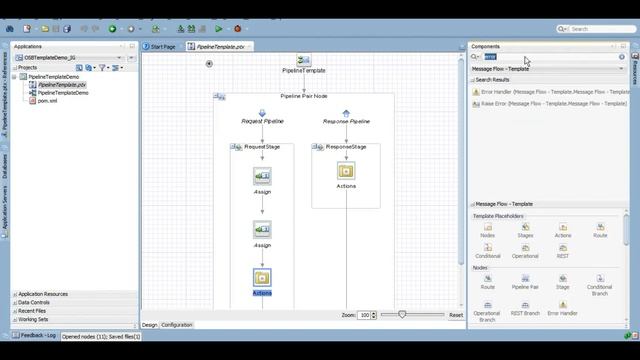Viewport: 640px width, 360px height.
Task: Collapse the RequestStage box
Action: [232, 147]
